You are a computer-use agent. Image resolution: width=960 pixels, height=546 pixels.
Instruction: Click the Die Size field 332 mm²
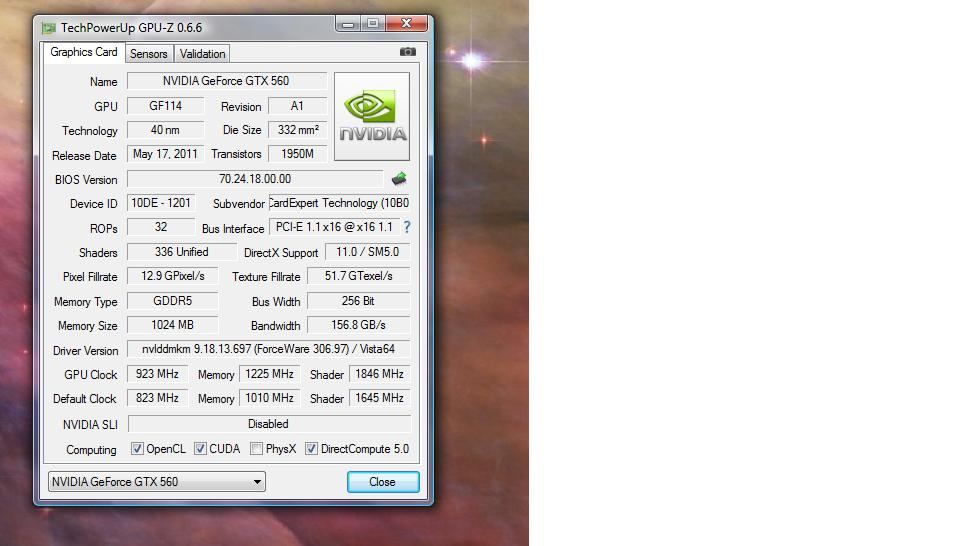[x=298, y=130]
